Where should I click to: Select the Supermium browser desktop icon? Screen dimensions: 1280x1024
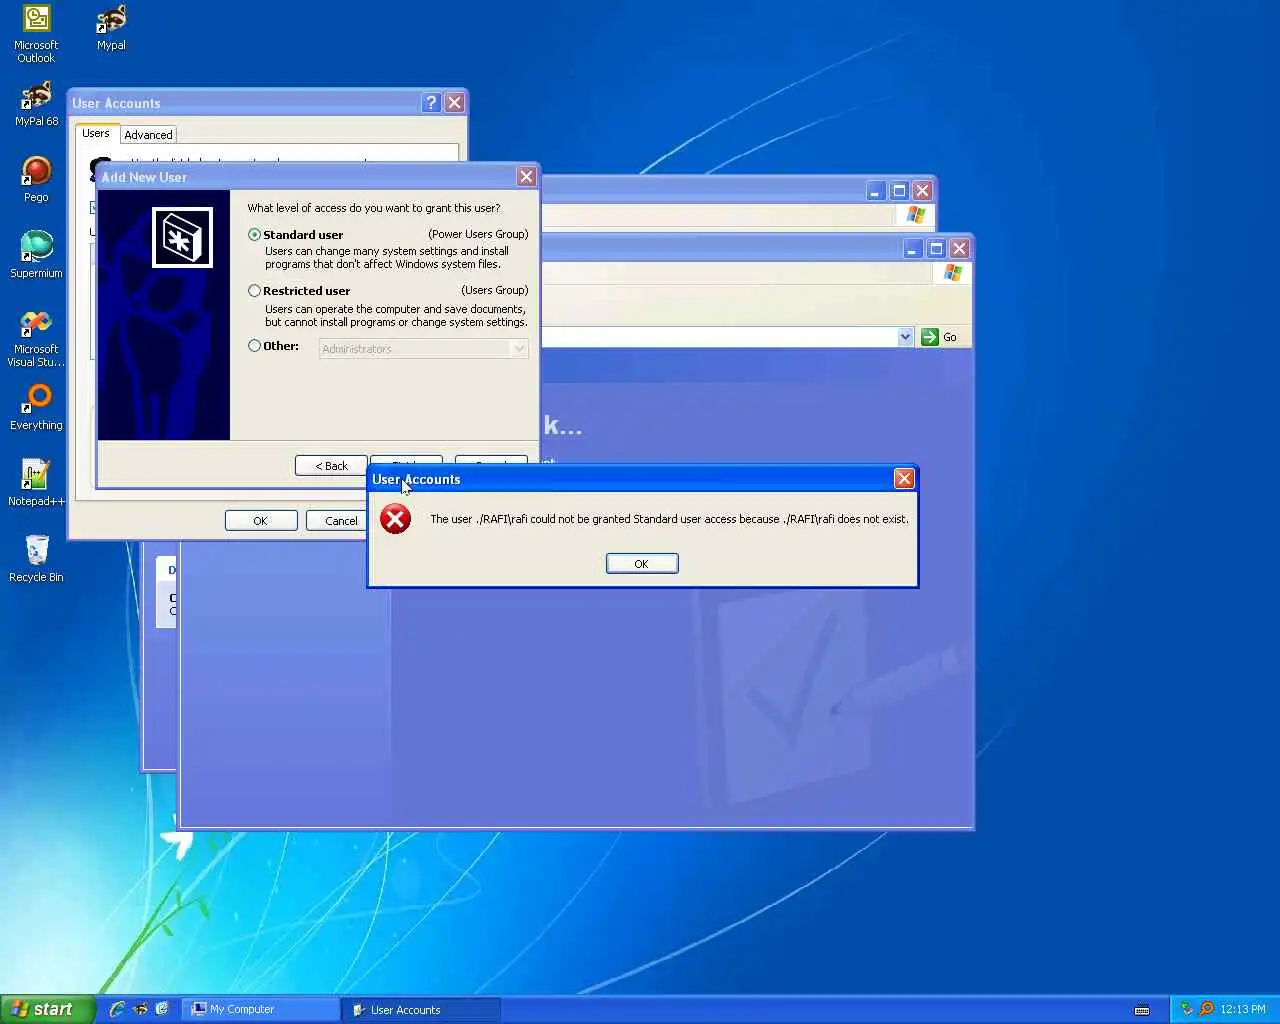coord(36,256)
